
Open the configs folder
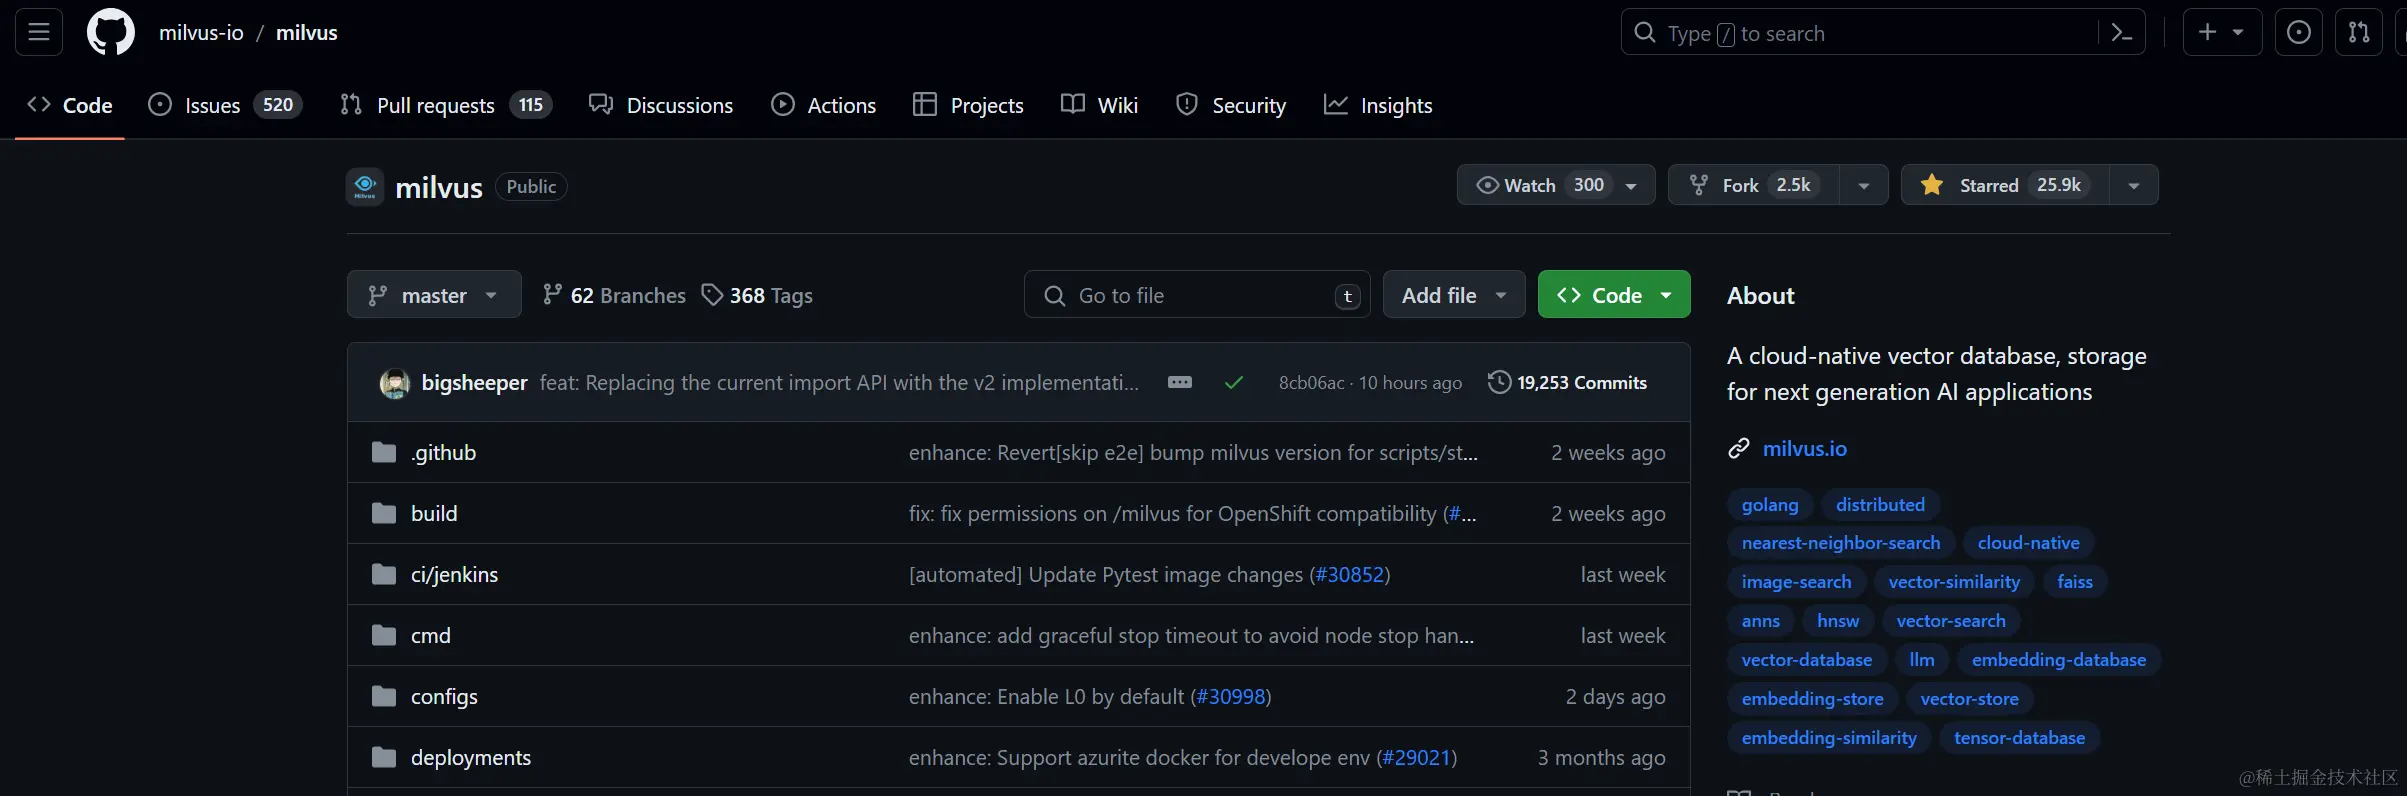pyautogui.click(x=444, y=697)
